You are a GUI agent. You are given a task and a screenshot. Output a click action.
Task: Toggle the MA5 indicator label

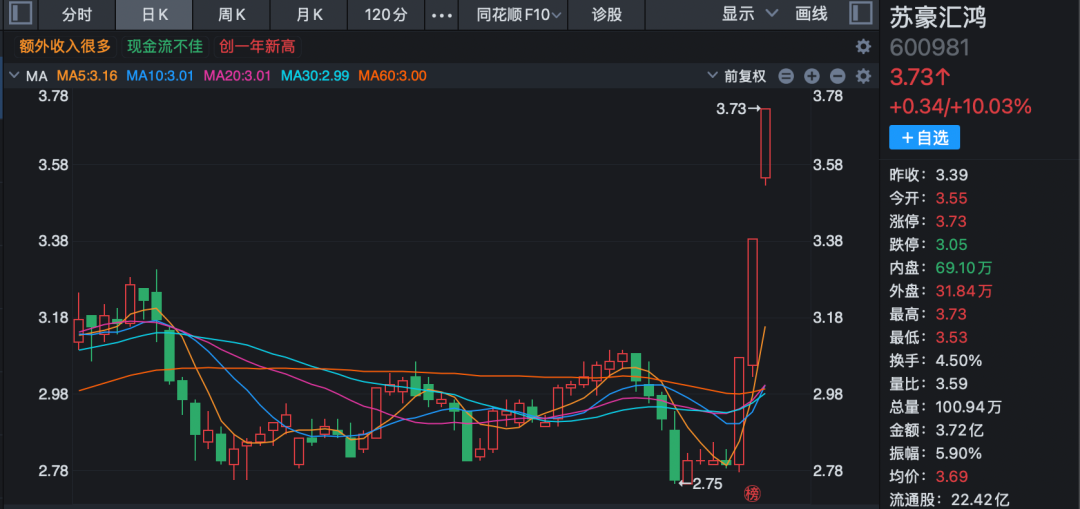[x=87, y=76]
